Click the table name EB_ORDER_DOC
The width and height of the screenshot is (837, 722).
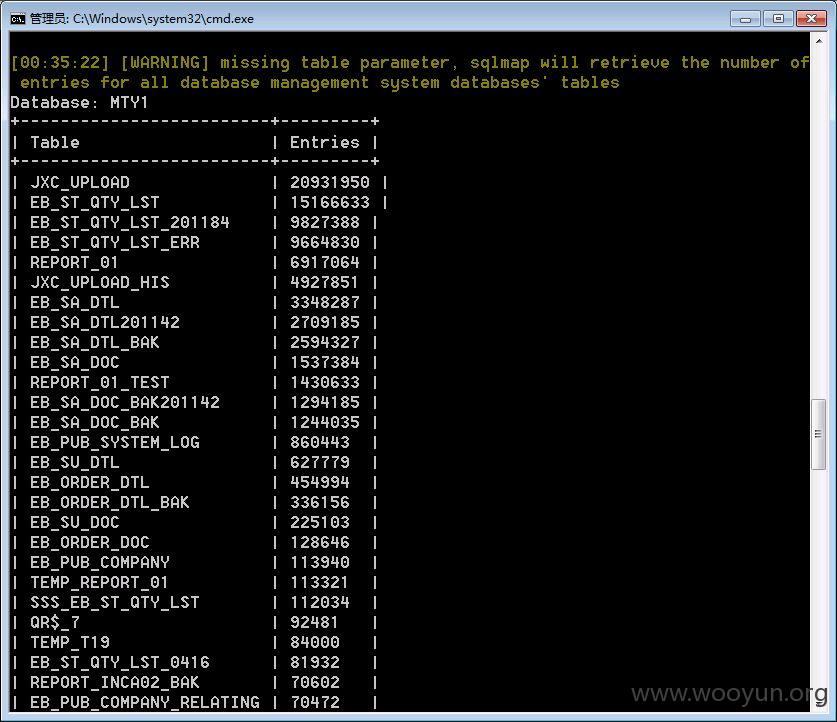[90, 542]
